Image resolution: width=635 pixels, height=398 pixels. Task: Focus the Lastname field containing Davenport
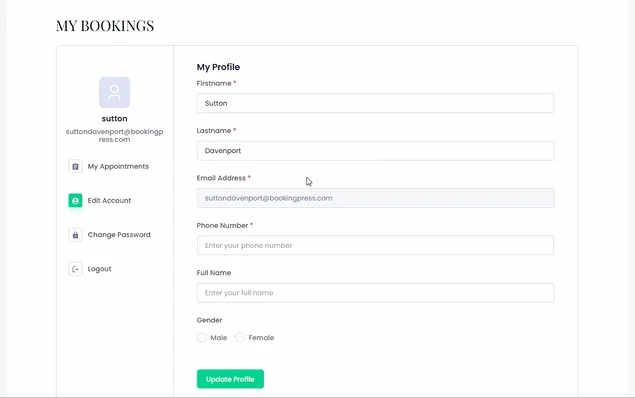point(375,151)
